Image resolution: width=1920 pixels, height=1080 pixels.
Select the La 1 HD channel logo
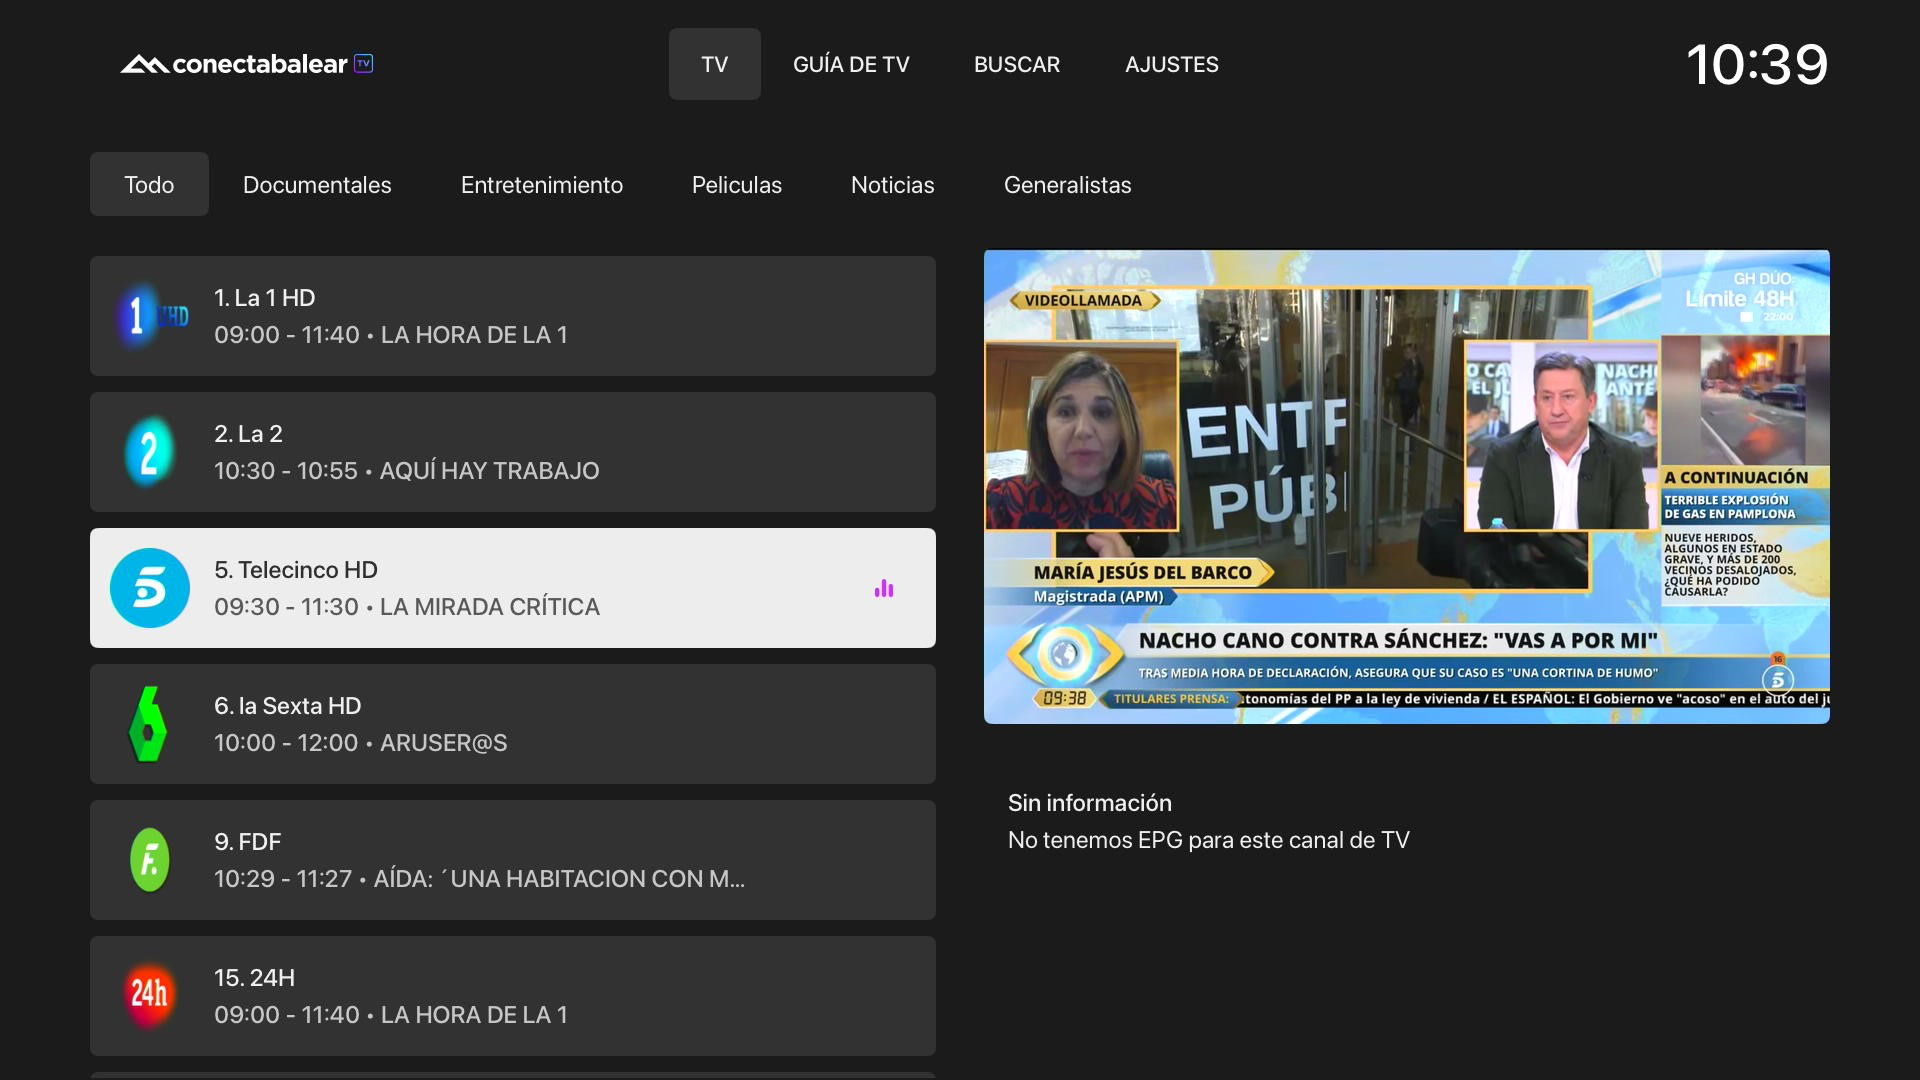150,316
